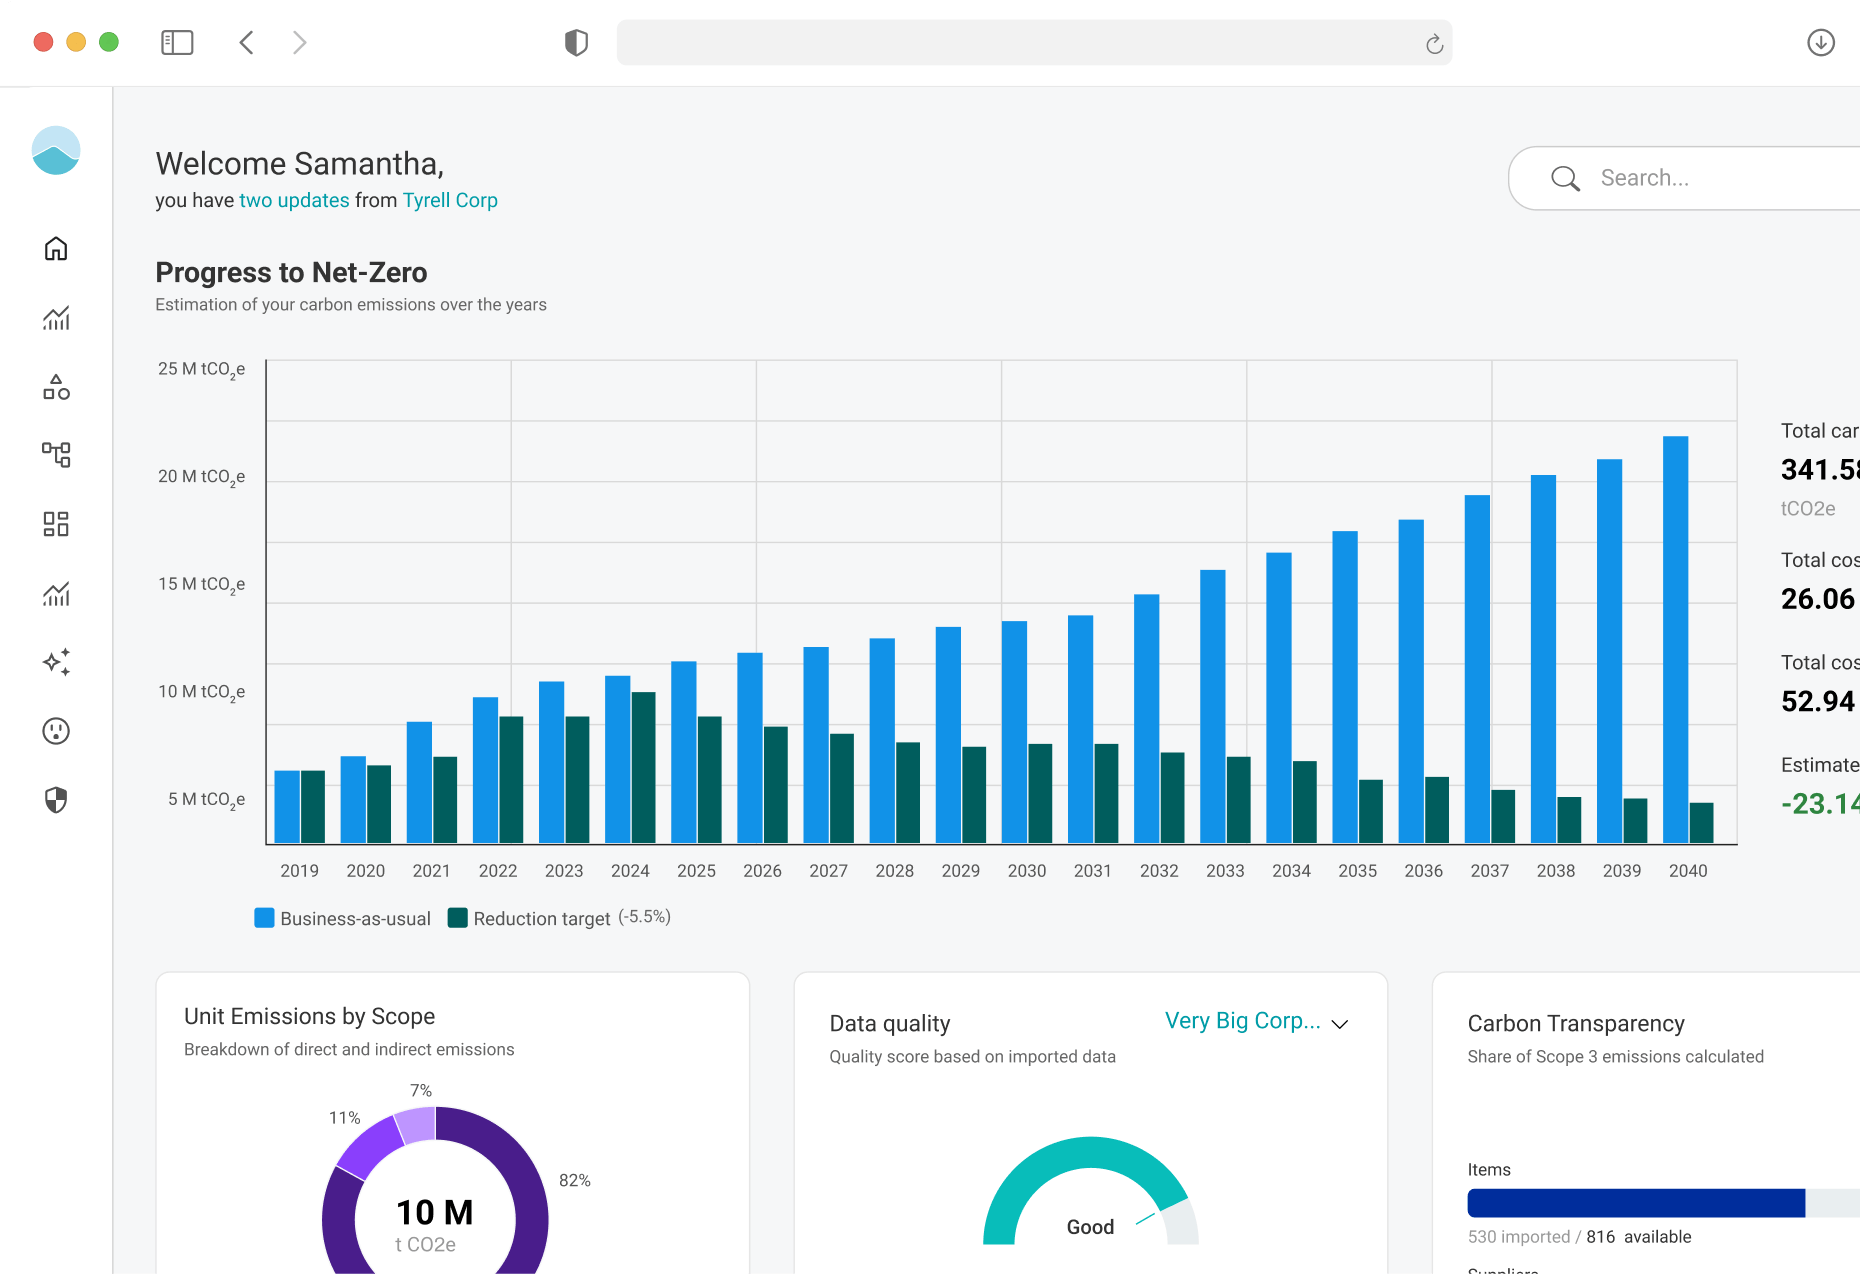
Task: Click the 'Data quality' card title
Action: 890,1023
